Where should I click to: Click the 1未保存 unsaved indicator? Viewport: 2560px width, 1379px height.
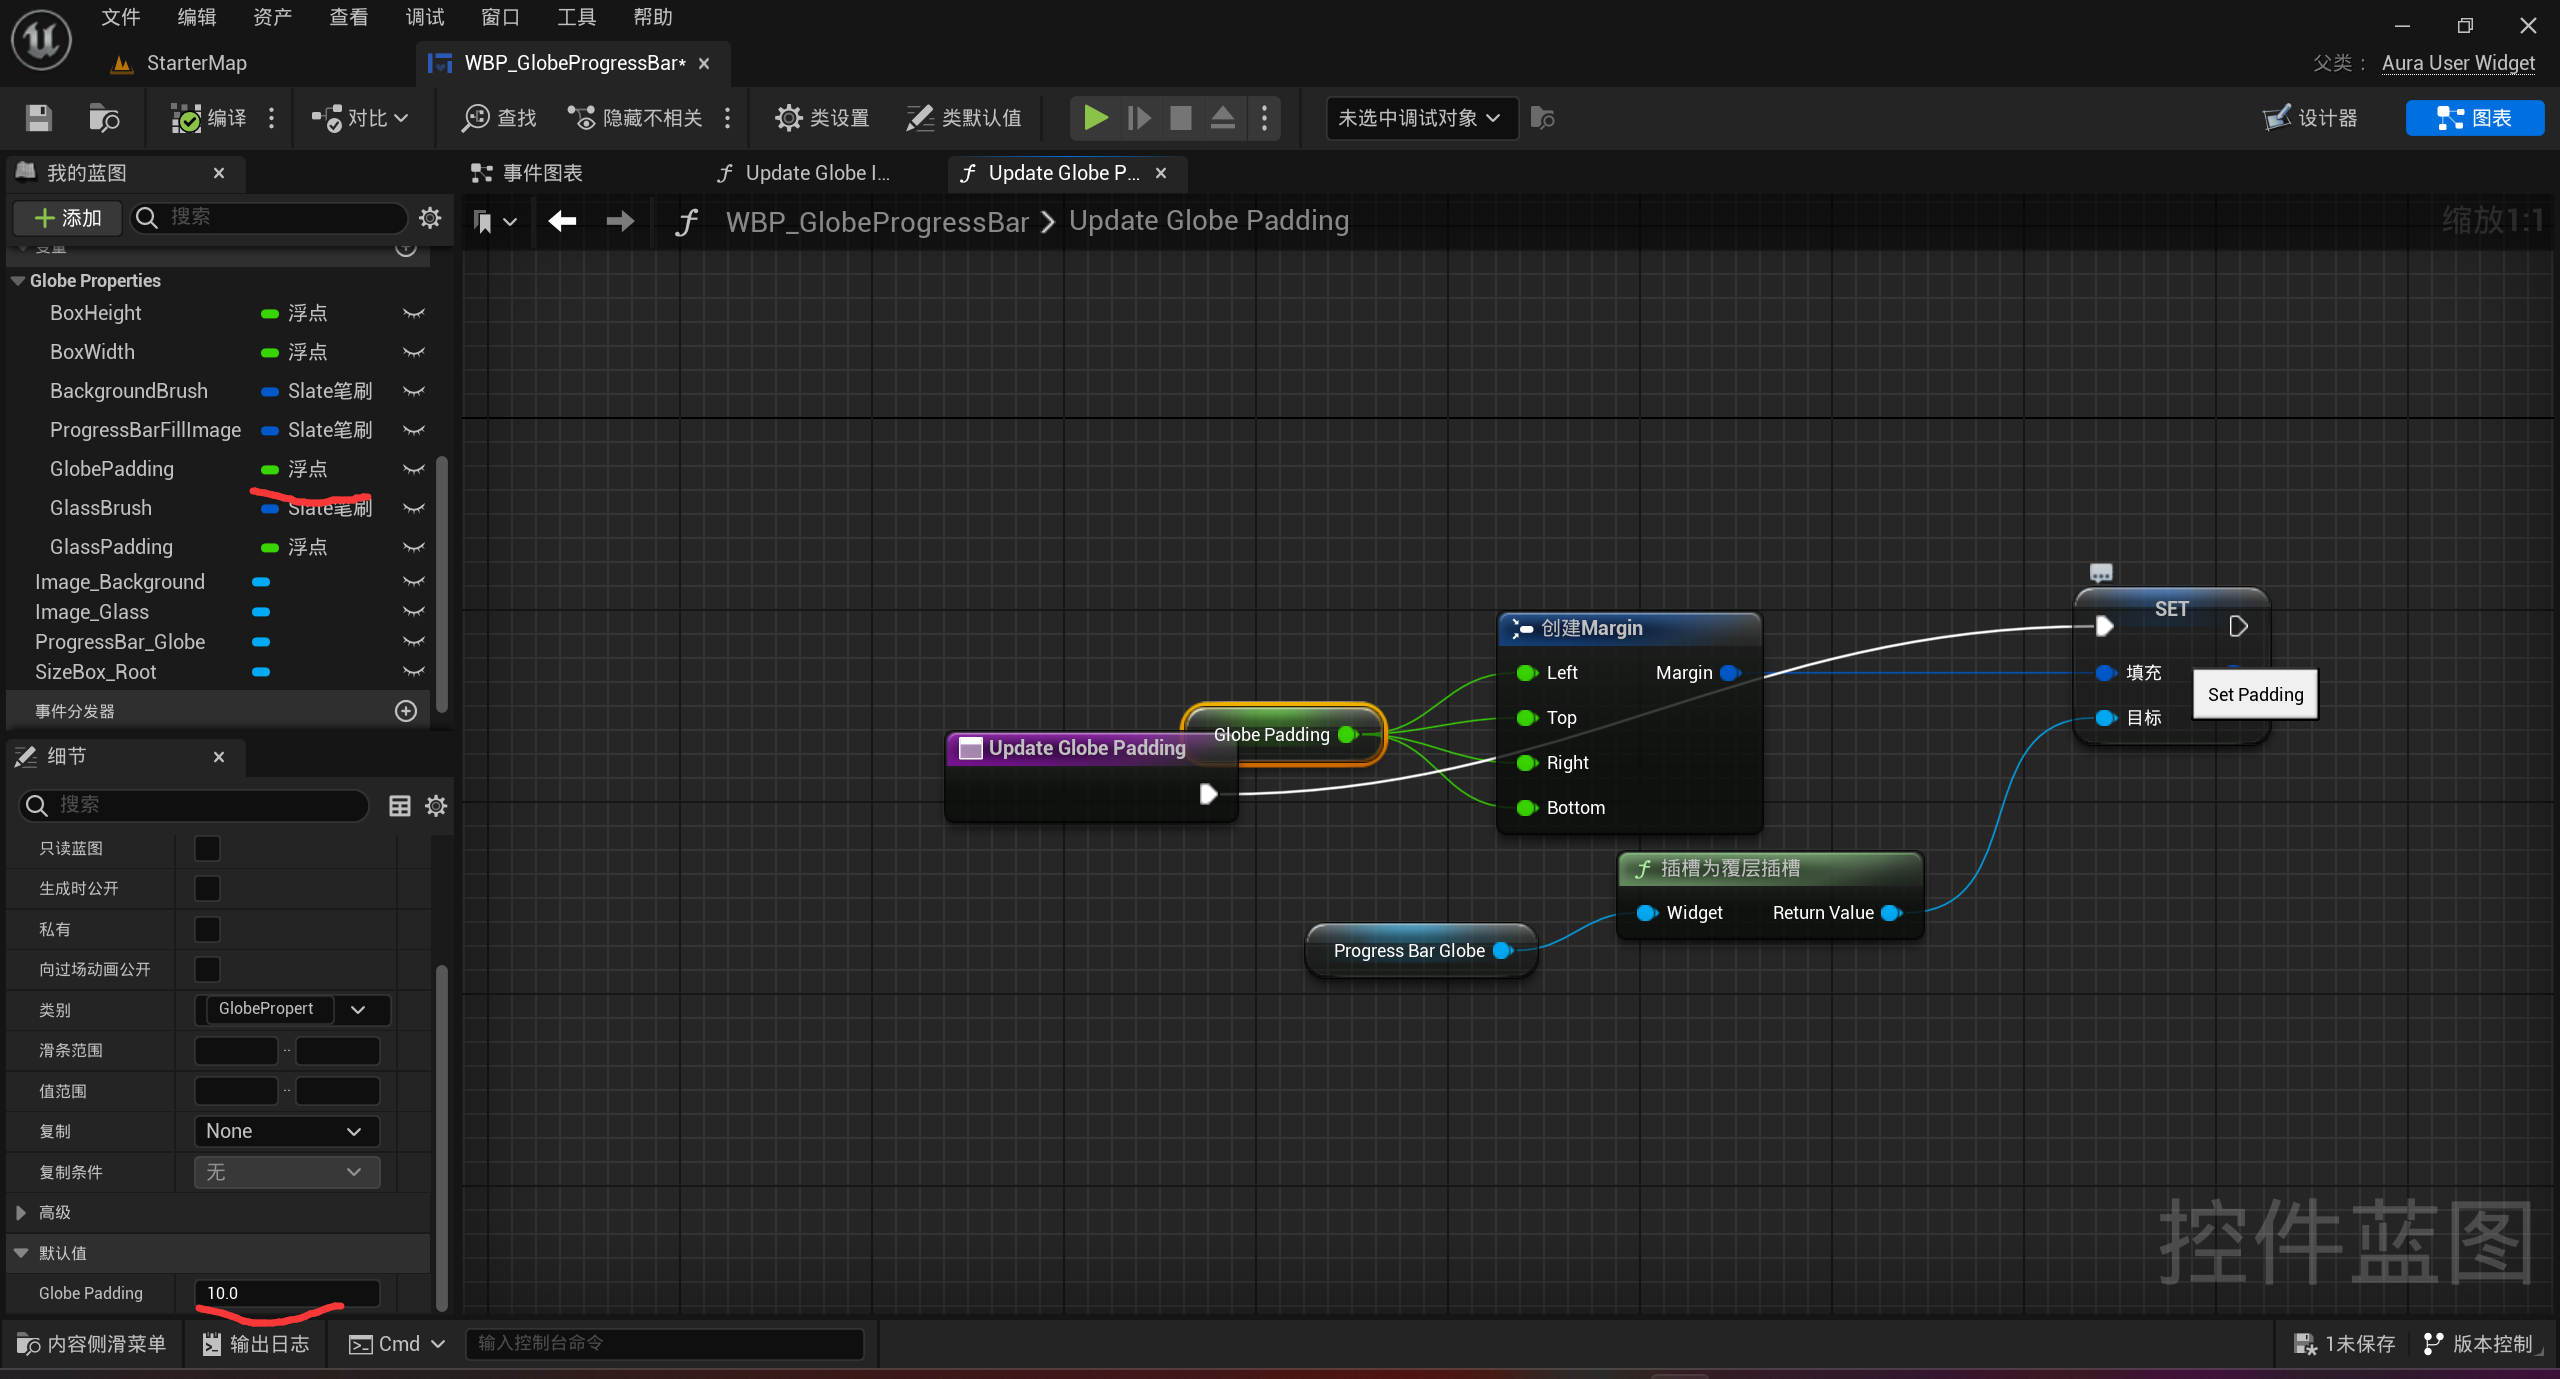point(2344,1344)
